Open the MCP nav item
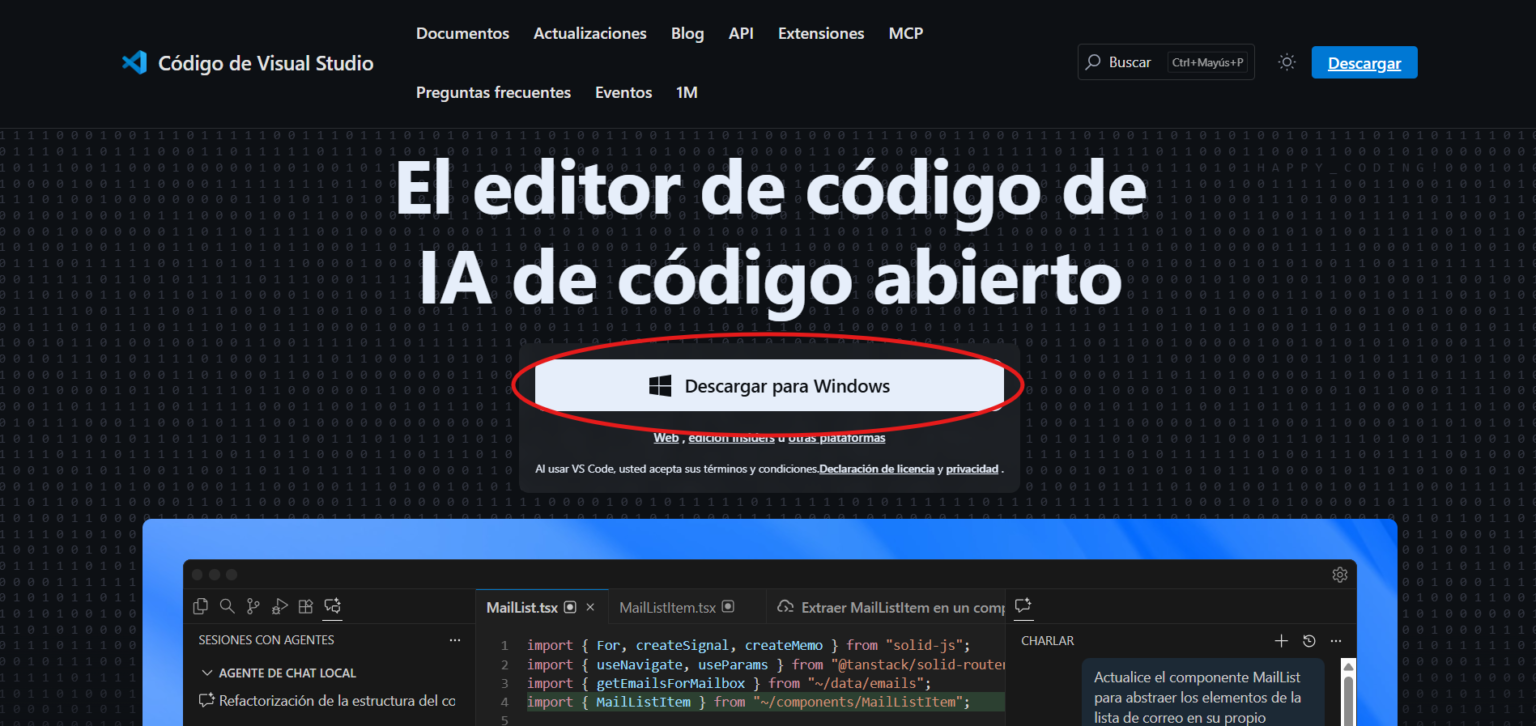Viewport: 1536px width, 726px height. 906,33
